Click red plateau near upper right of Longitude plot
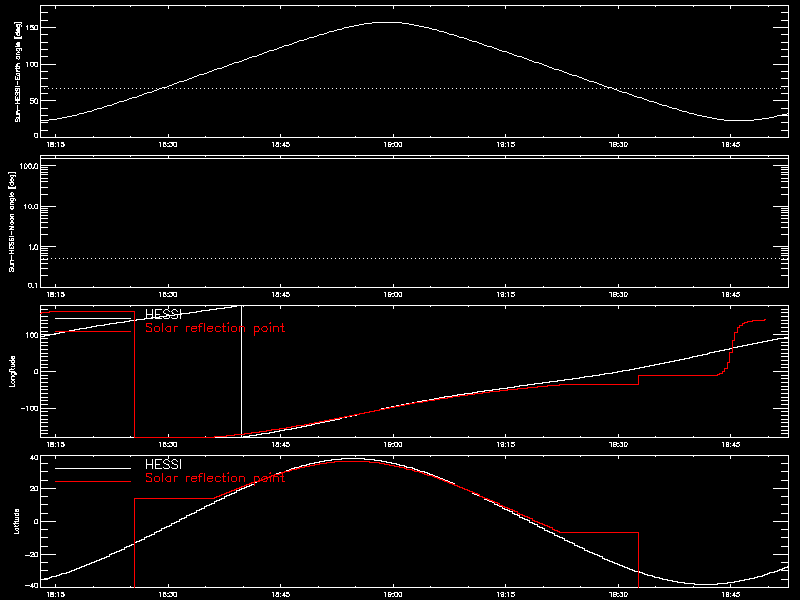 tap(754, 320)
